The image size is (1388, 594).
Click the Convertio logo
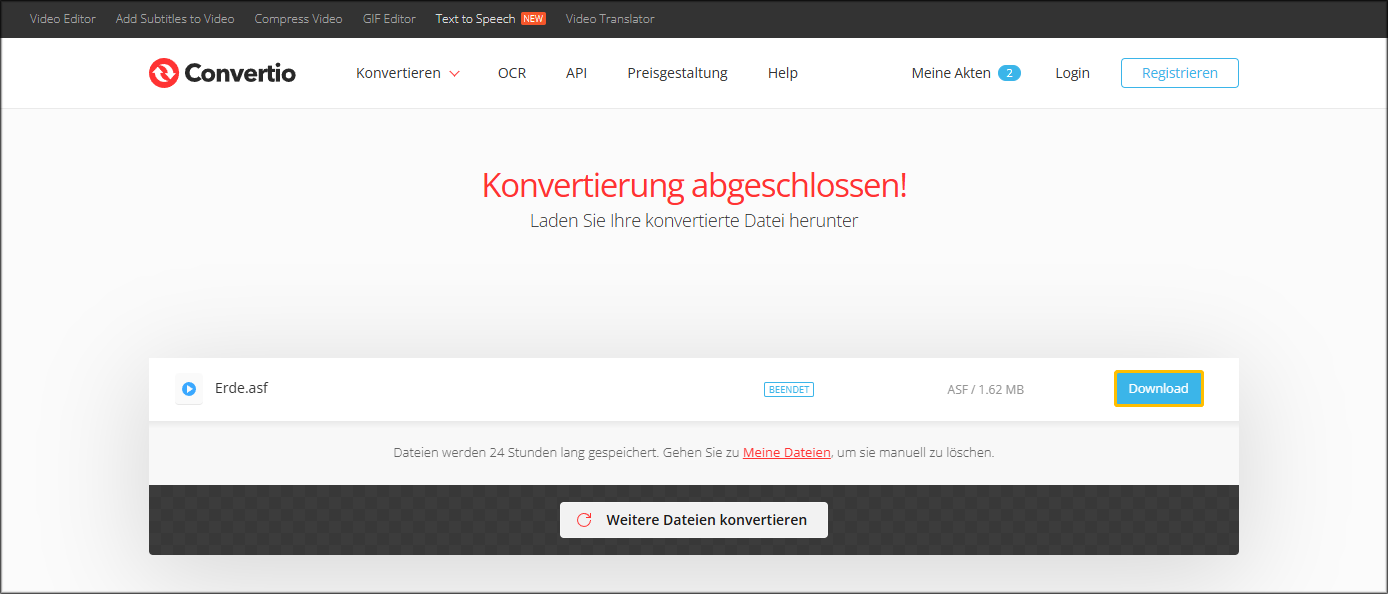pyautogui.click(x=221, y=72)
